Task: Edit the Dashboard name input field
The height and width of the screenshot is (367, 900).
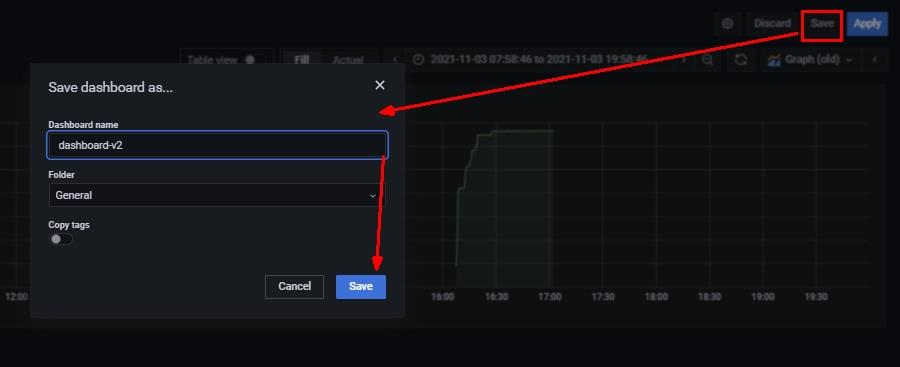Action: [x=218, y=145]
